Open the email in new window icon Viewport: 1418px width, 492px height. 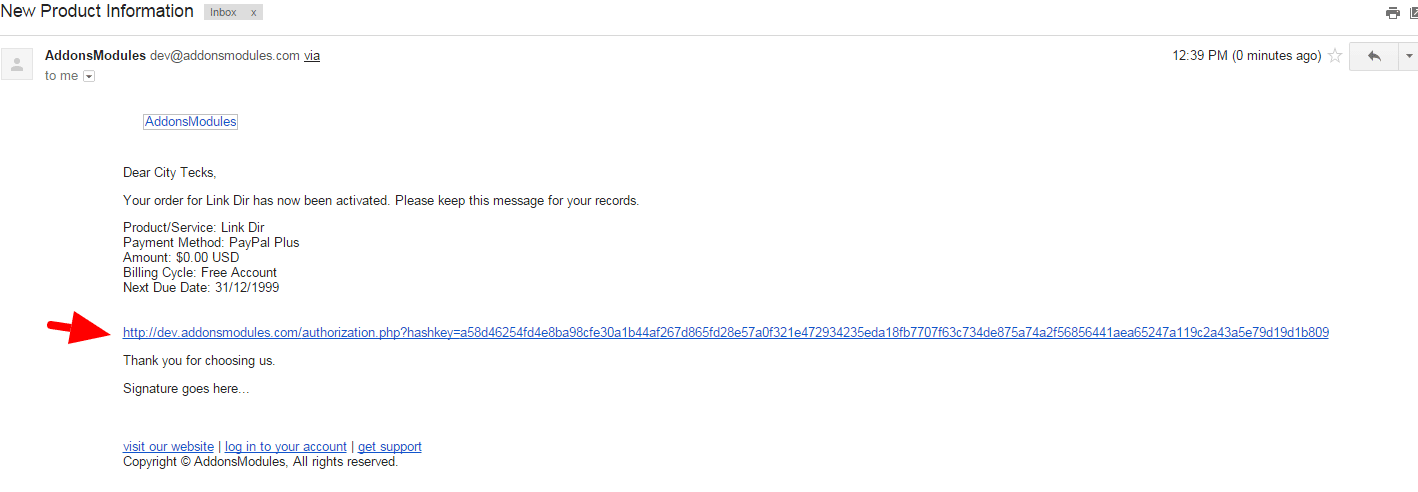[x=1413, y=13]
